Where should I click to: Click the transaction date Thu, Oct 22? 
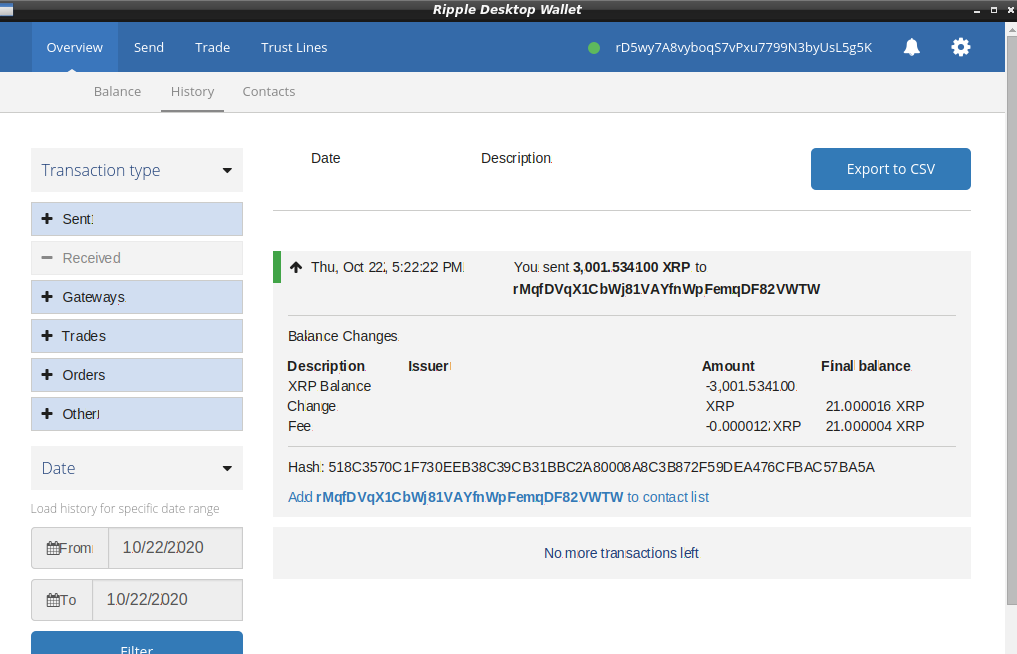coord(387,267)
